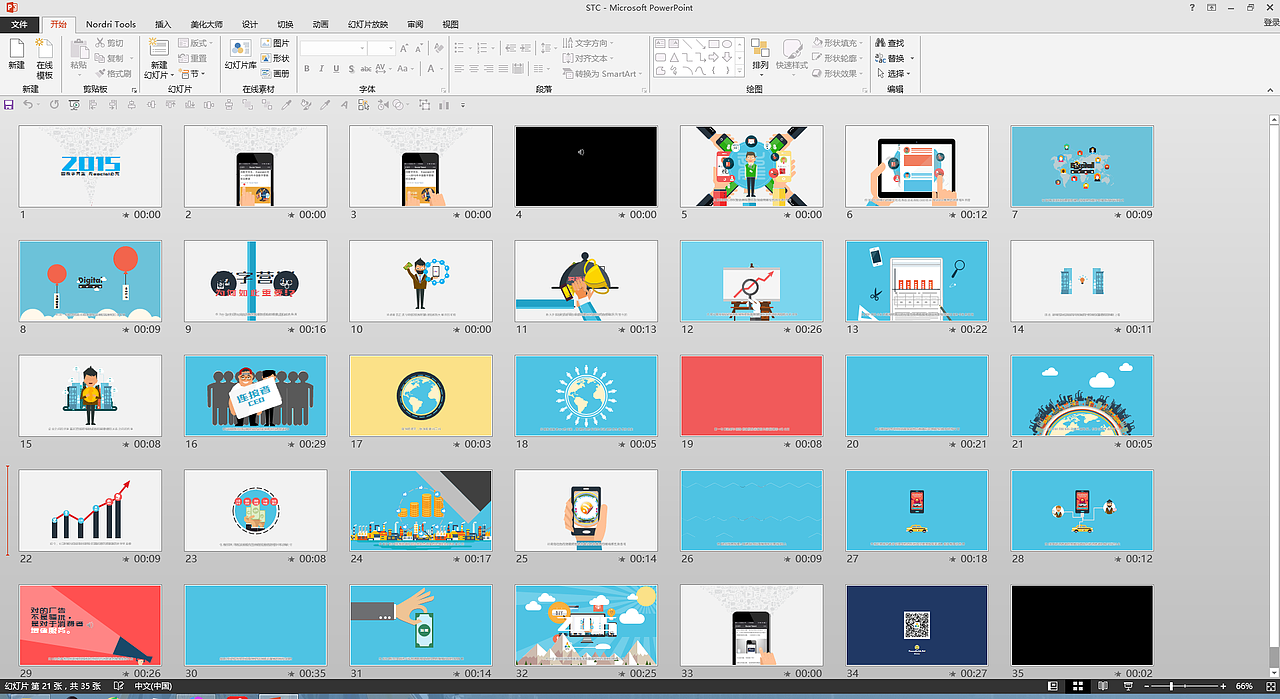Switch to Normal view in status bar

pyautogui.click(x=1053, y=687)
